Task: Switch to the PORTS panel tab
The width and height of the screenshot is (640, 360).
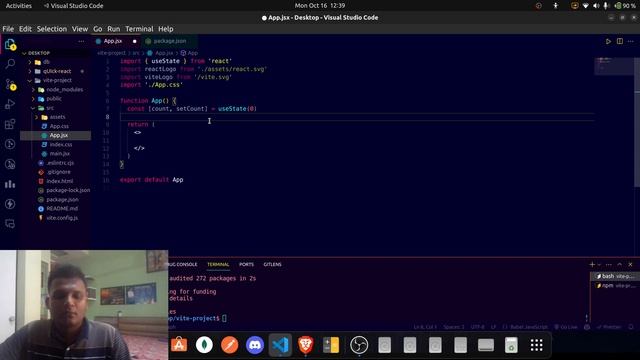Action: (247, 264)
